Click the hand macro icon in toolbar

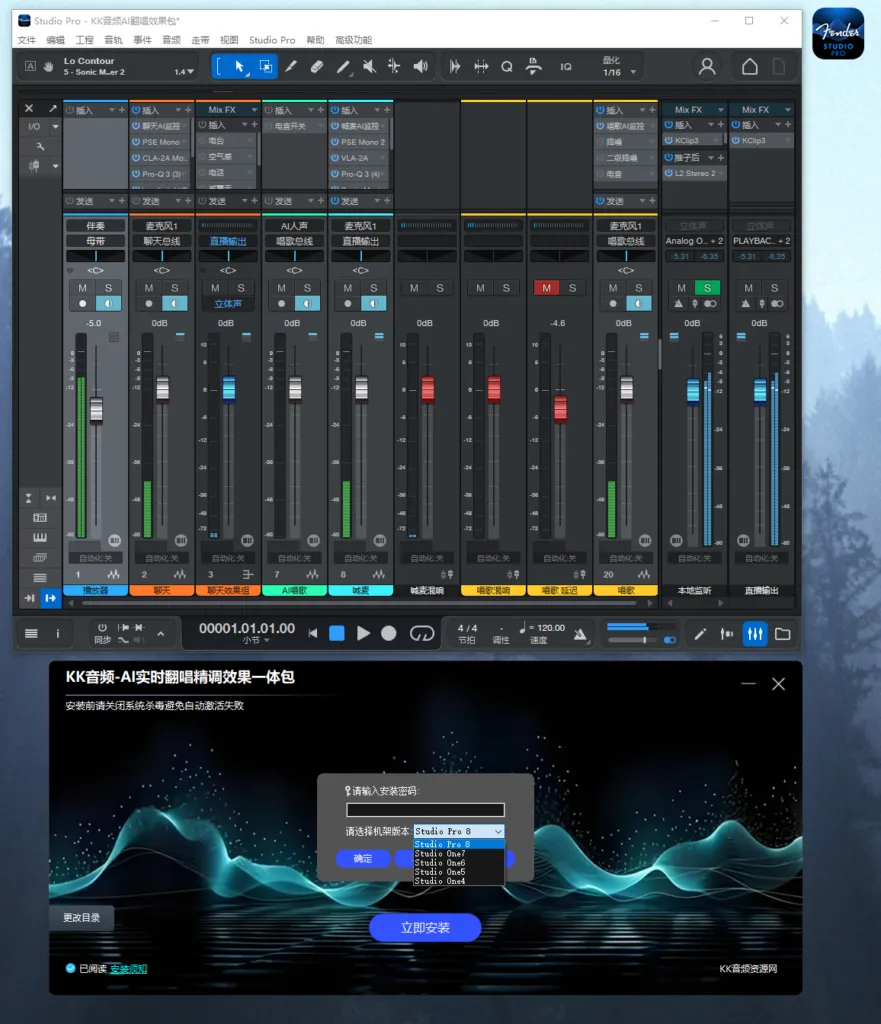pyautogui.click(x=49, y=67)
